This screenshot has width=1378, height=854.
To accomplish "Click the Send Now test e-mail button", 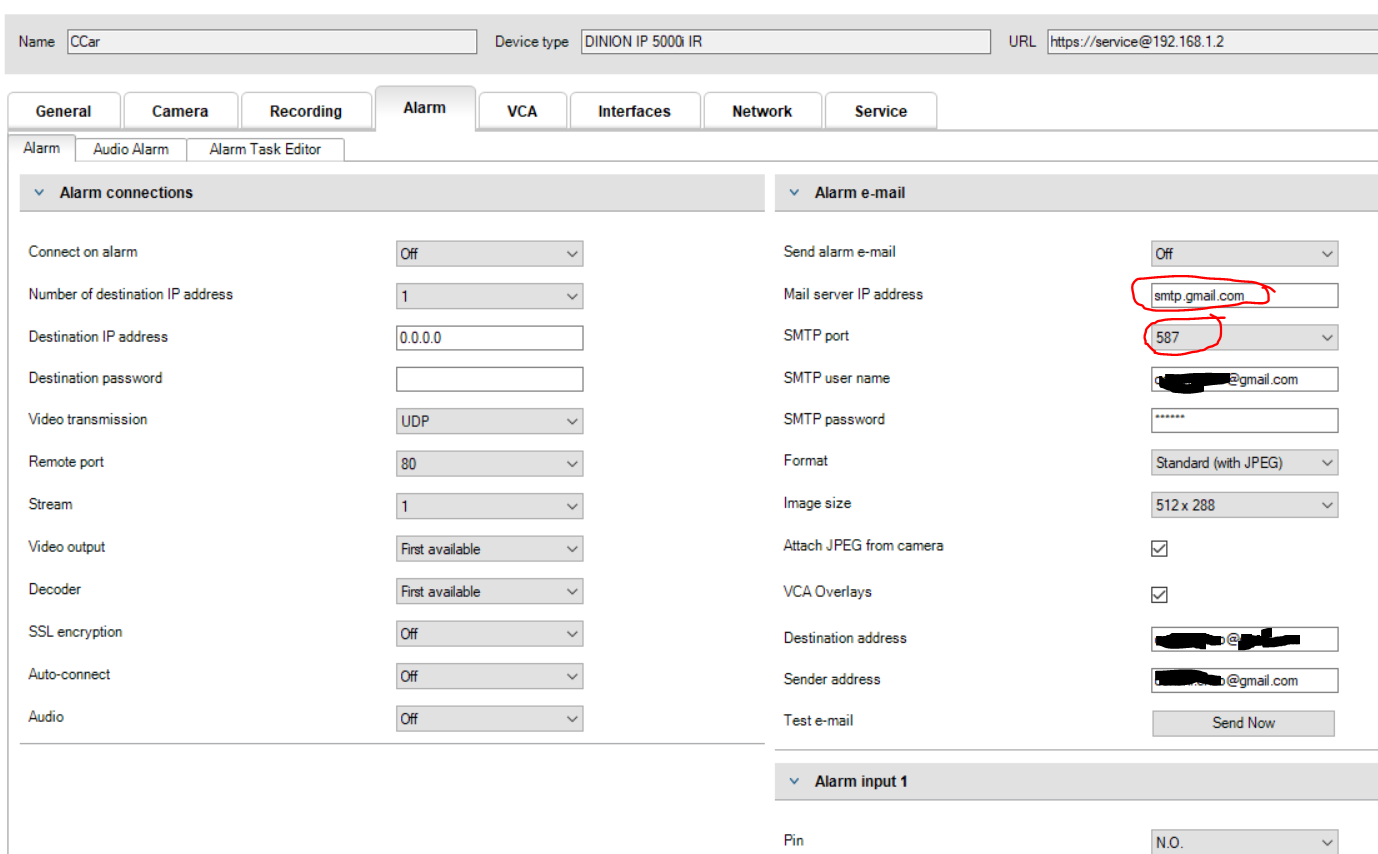I will tap(1243, 723).
